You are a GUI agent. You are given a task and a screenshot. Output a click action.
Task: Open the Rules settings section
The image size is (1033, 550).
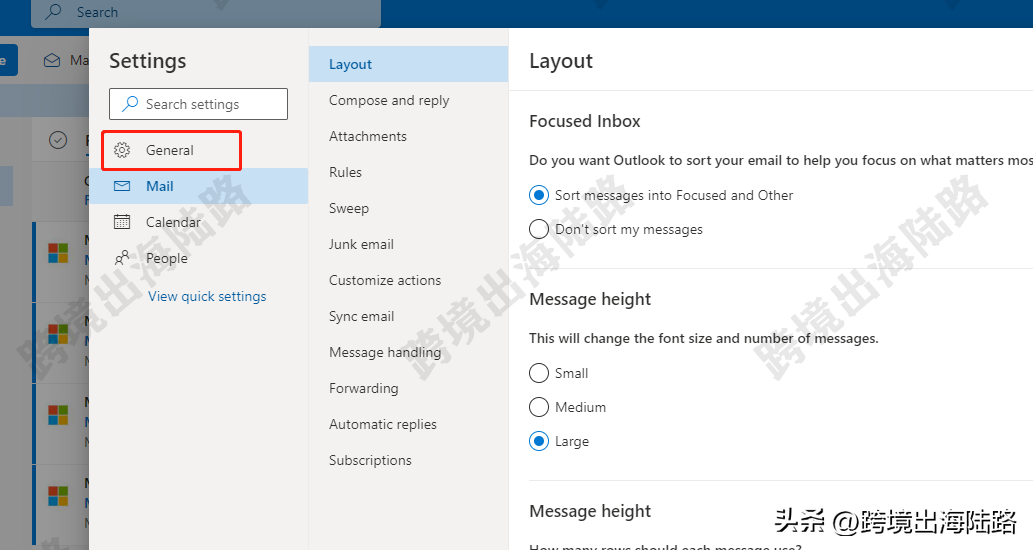(x=345, y=172)
